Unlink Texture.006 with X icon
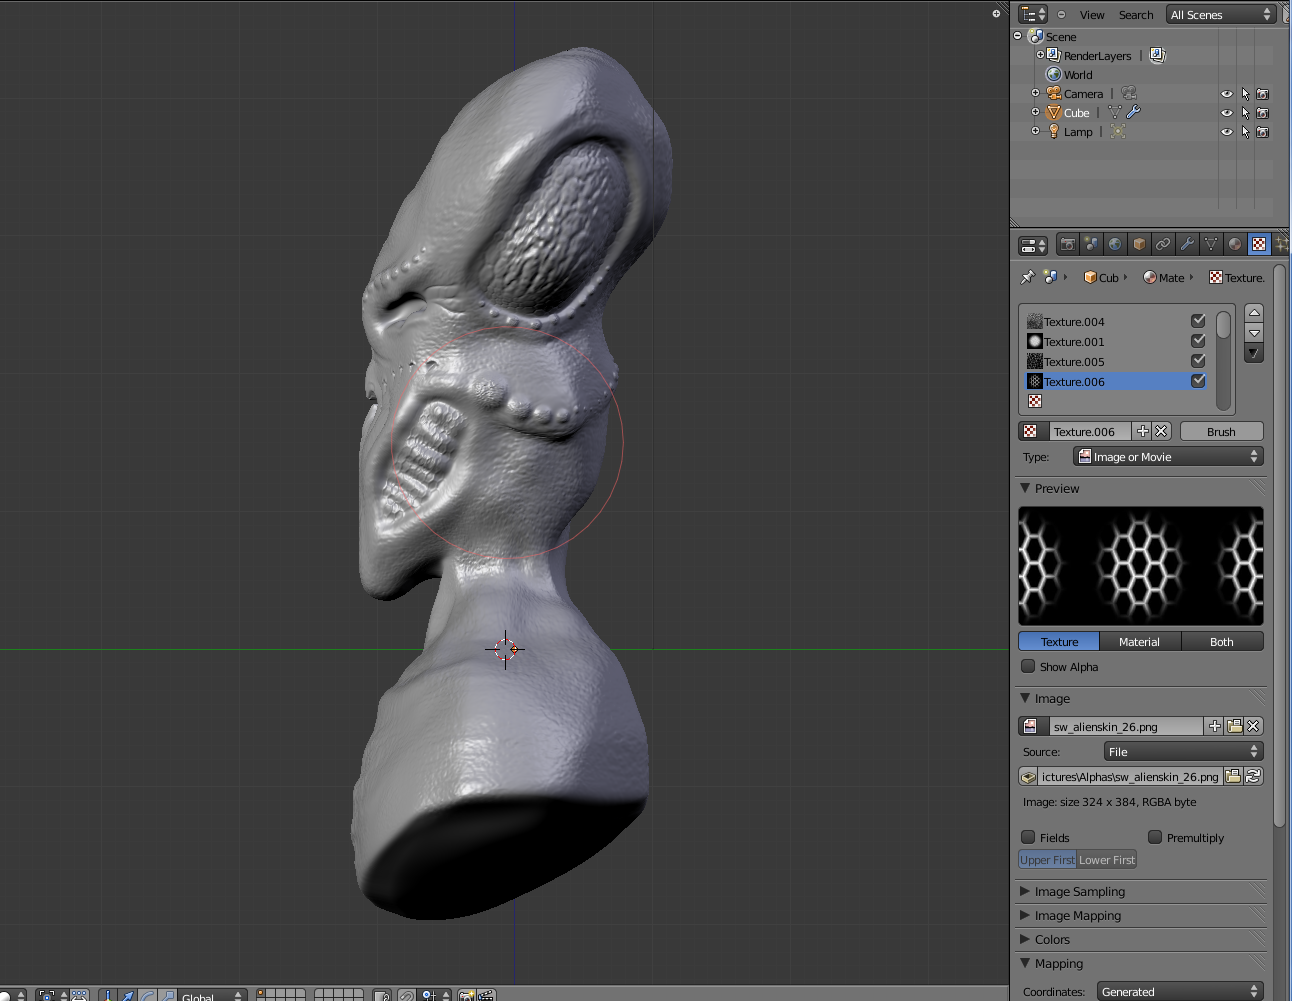Screen dimensions: 1292x1001 point(1161,431)
